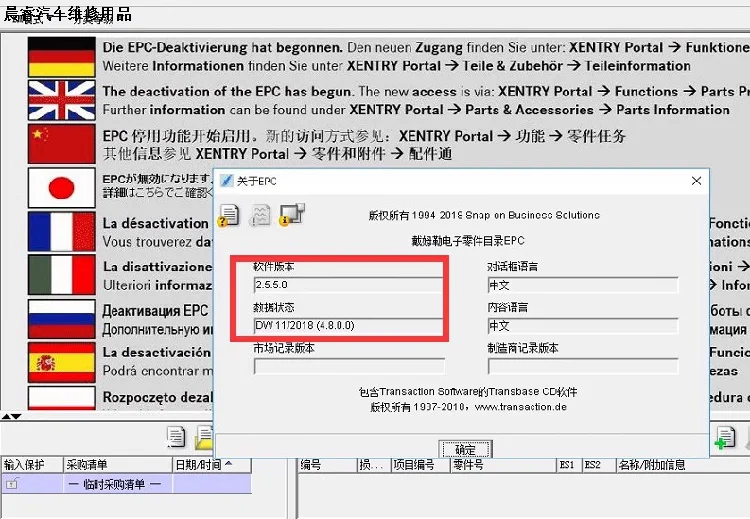This screenshot has width=750, height=519.
Task: Click the Polish flag icon
Action: (x=62, y=398)
